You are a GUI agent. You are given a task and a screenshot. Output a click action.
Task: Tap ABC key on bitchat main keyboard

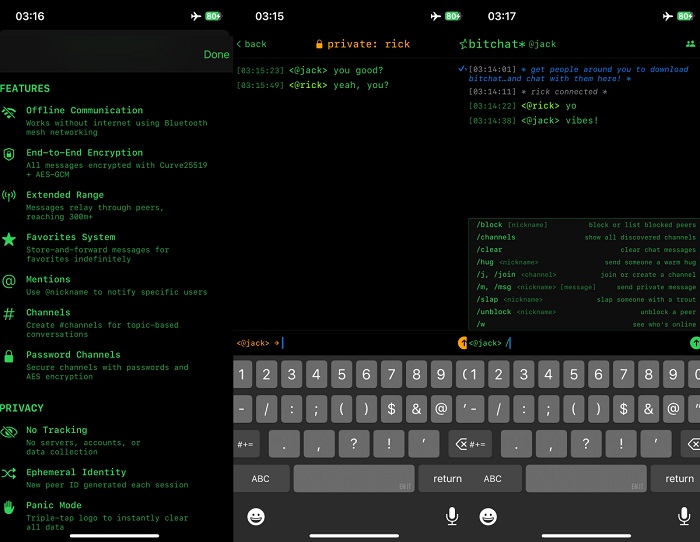[493, 479]
